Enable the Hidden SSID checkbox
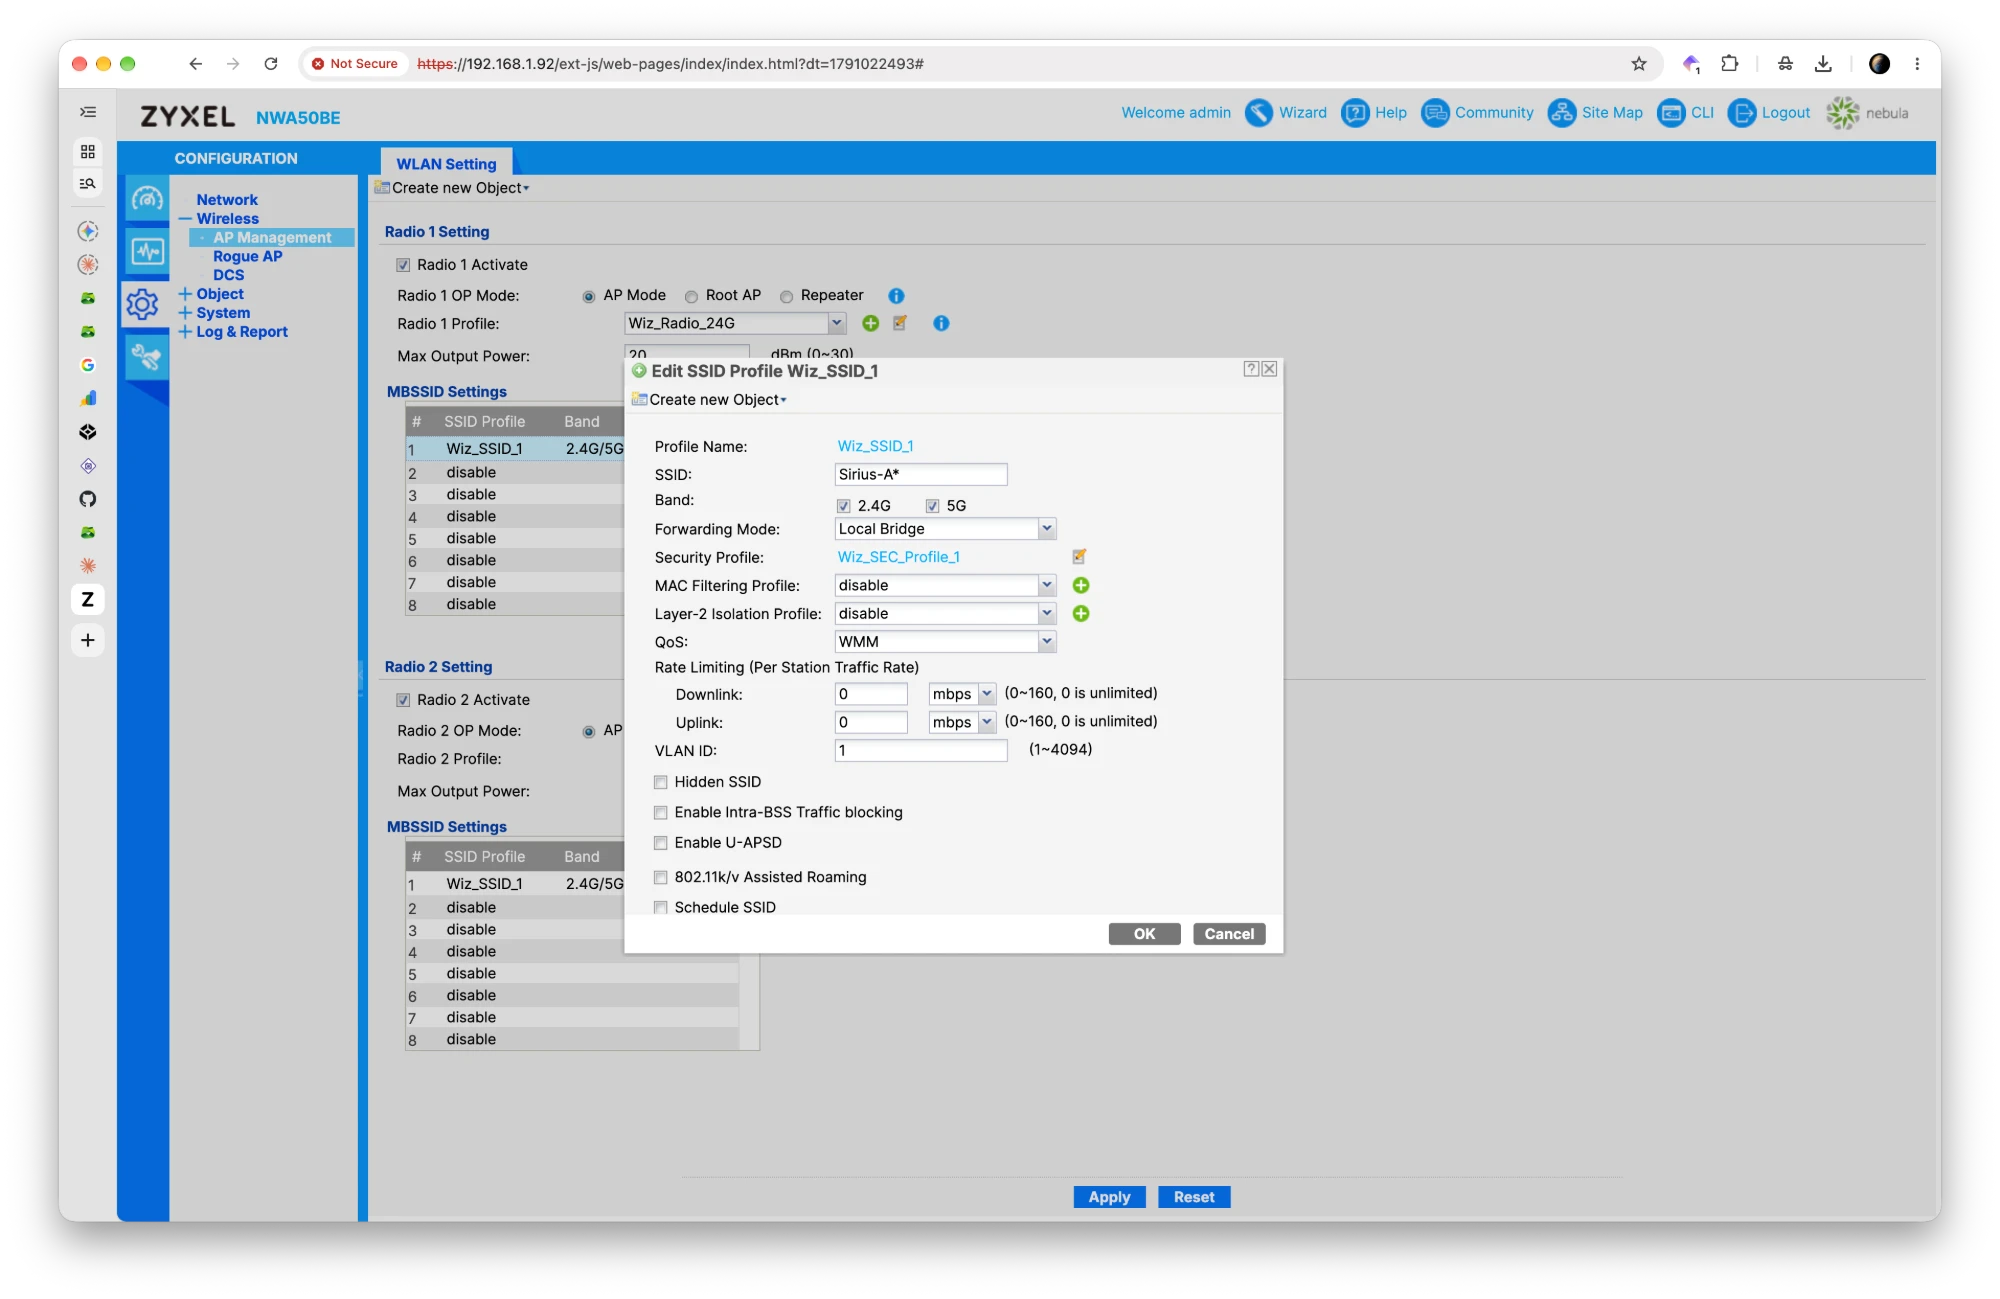Viewport: 2000px width, 1299px height. click(x=661, y=782)
